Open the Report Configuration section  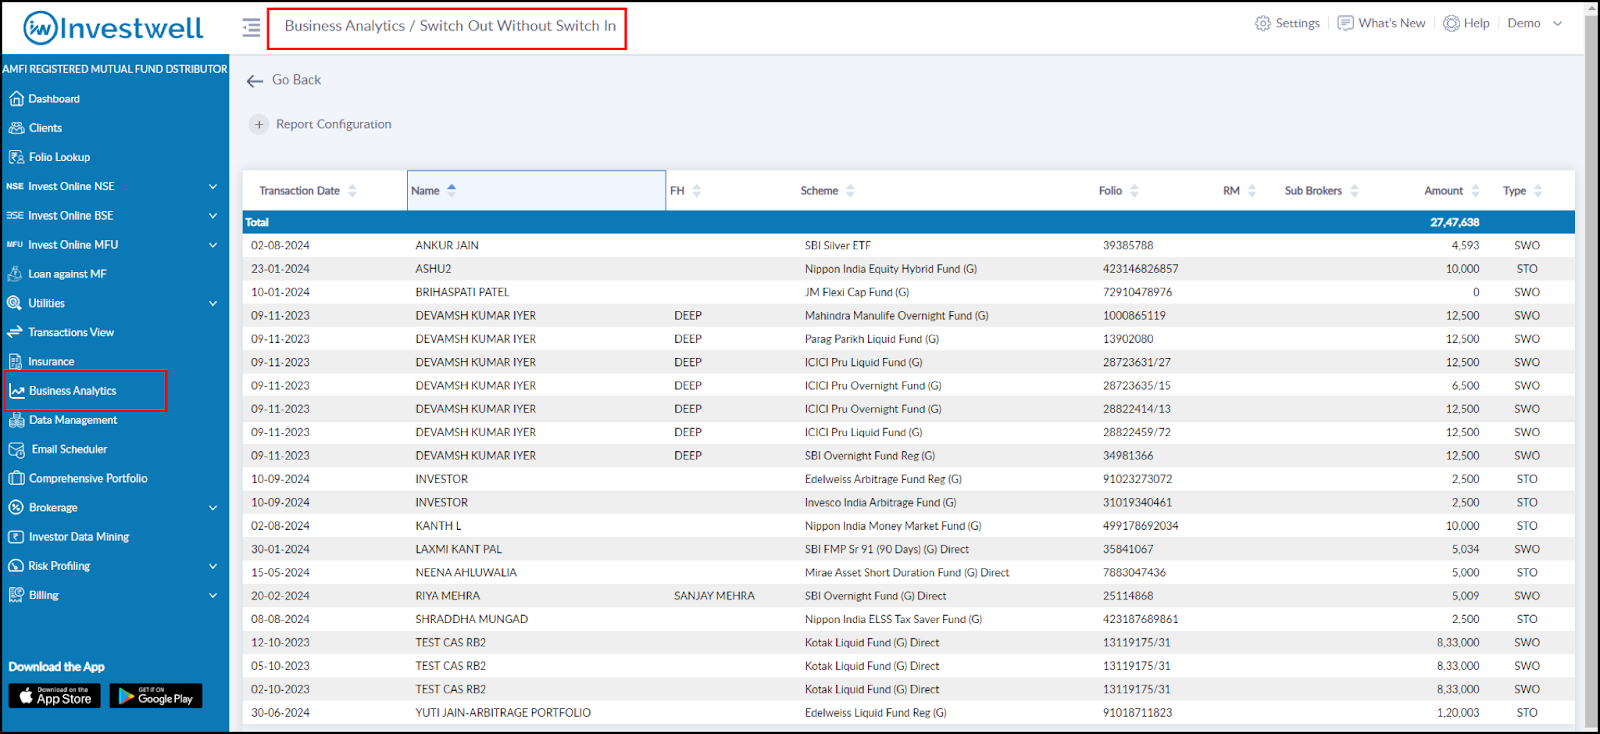point(333,125)
